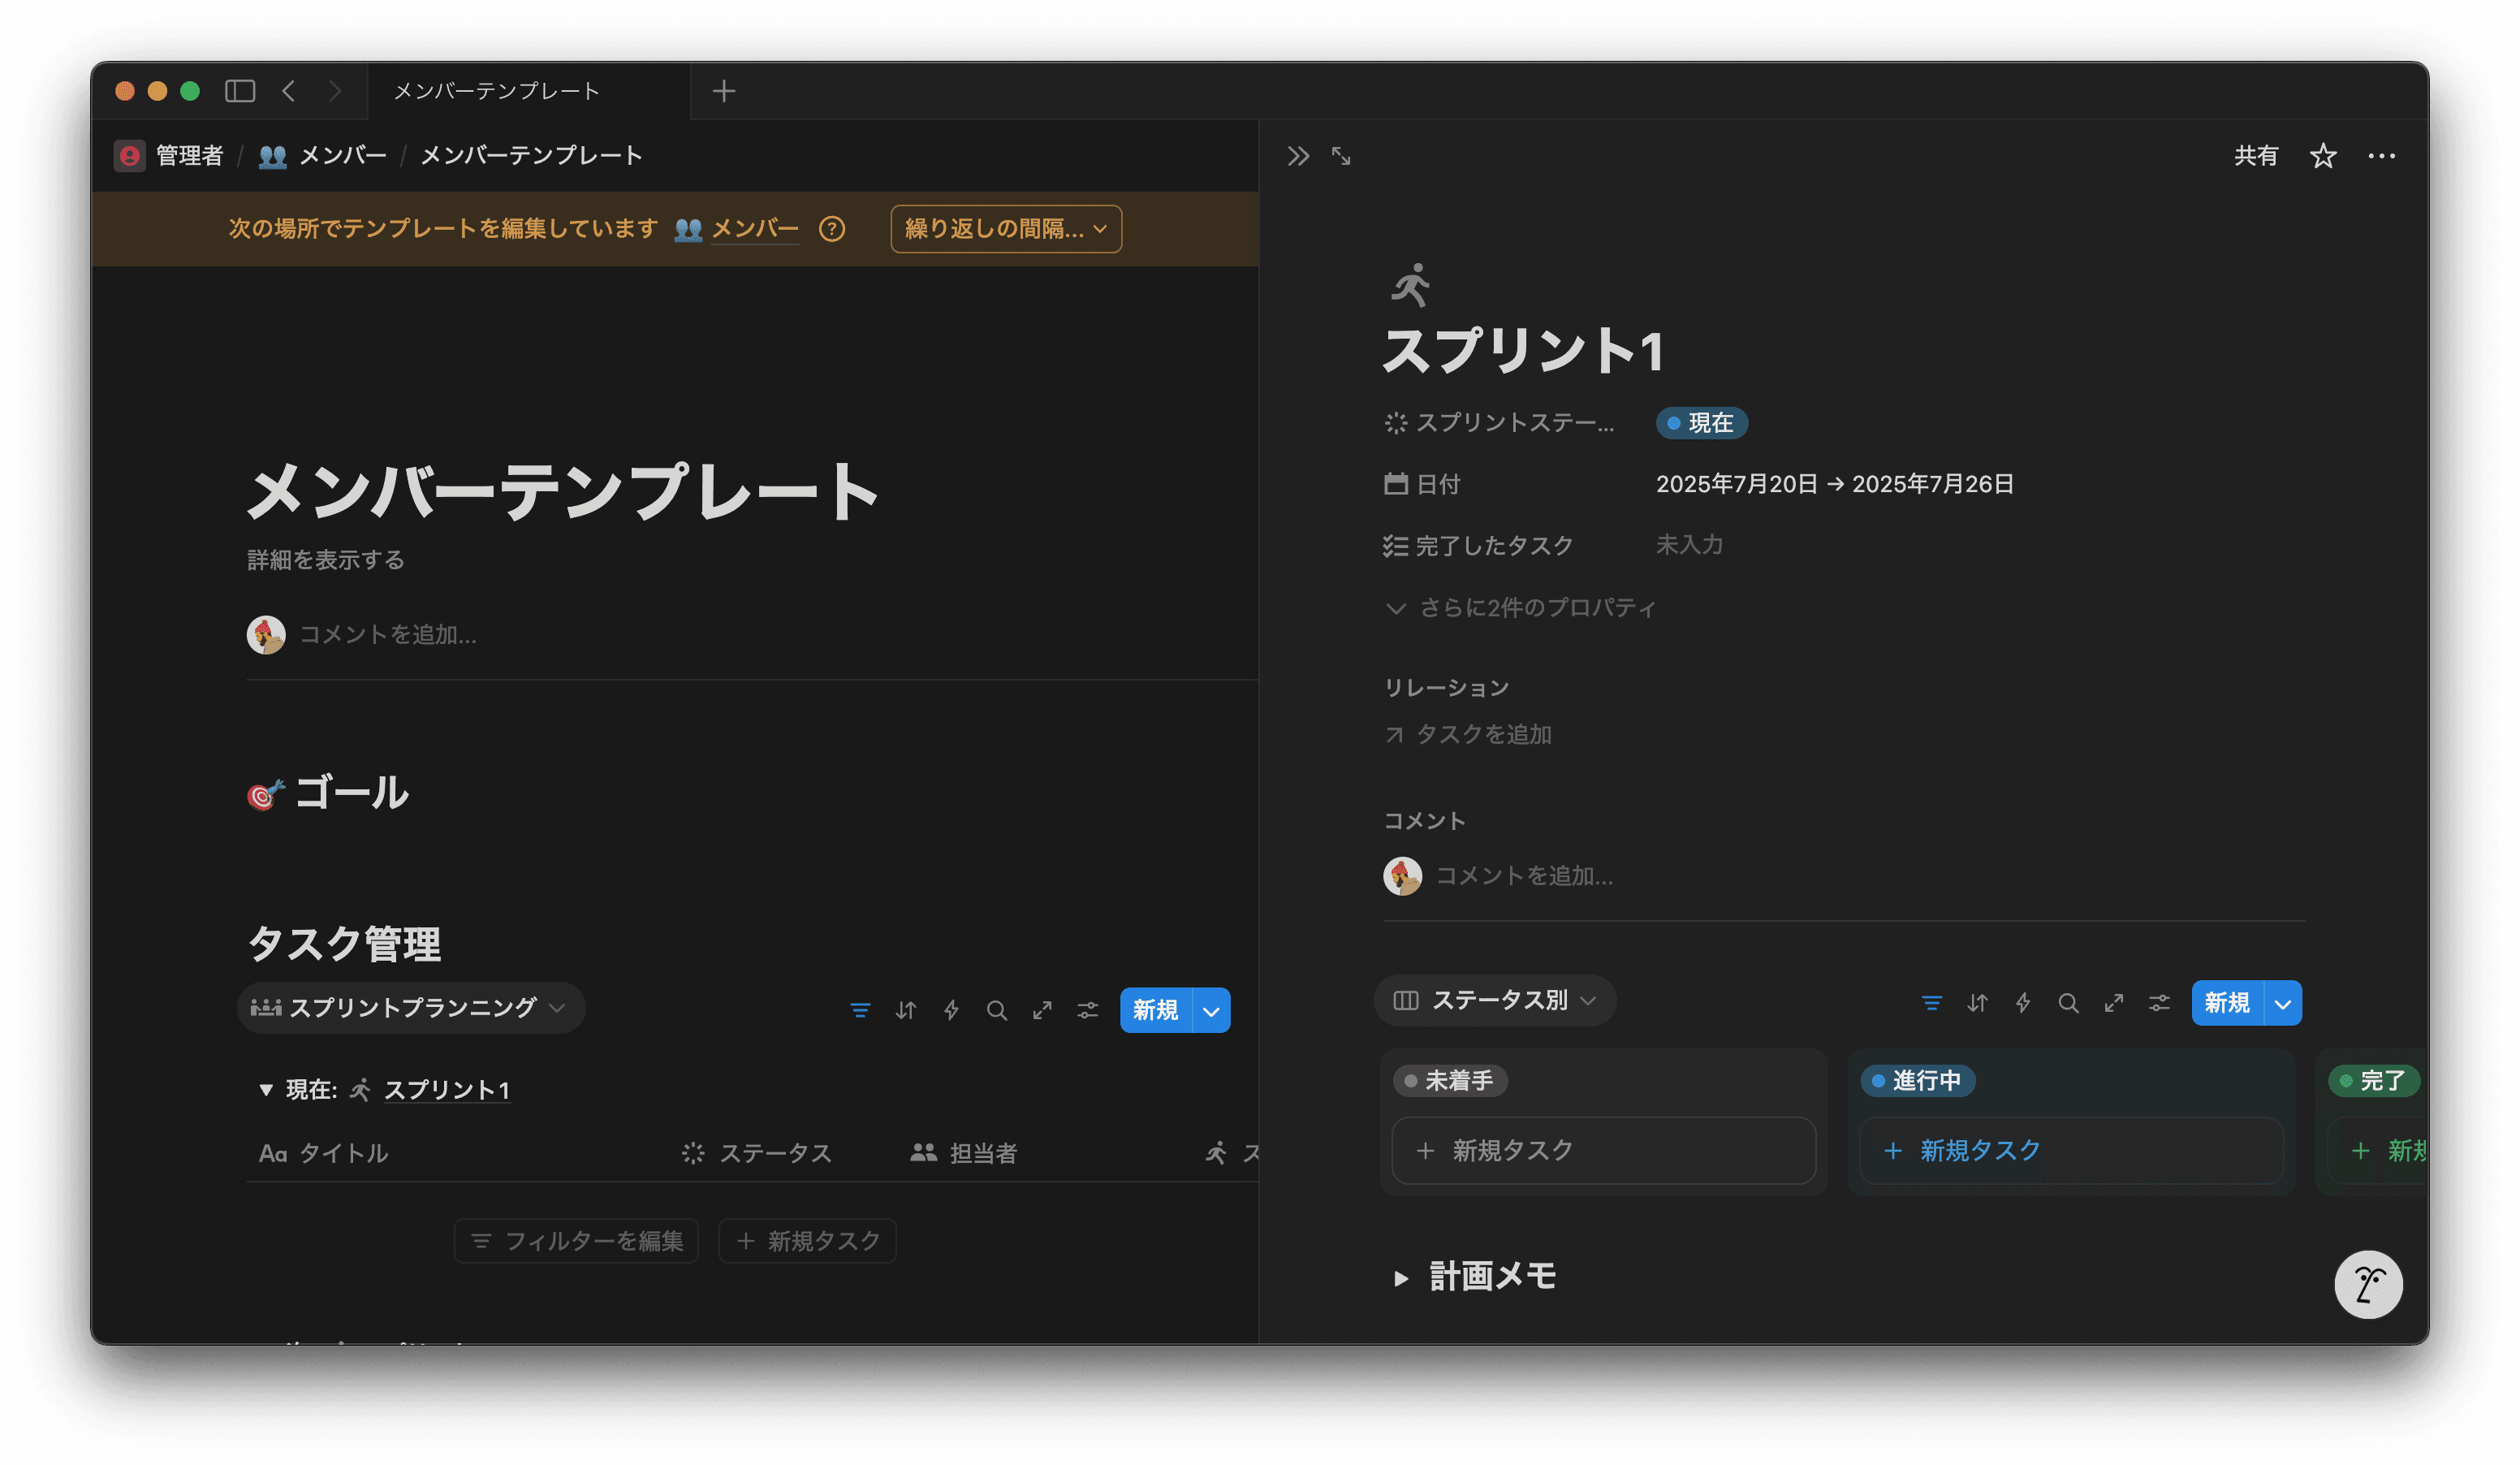Screen dimensions: 2520x1465
Task: Open the three-dot more options menu
Action: (x=2381, y=156)
